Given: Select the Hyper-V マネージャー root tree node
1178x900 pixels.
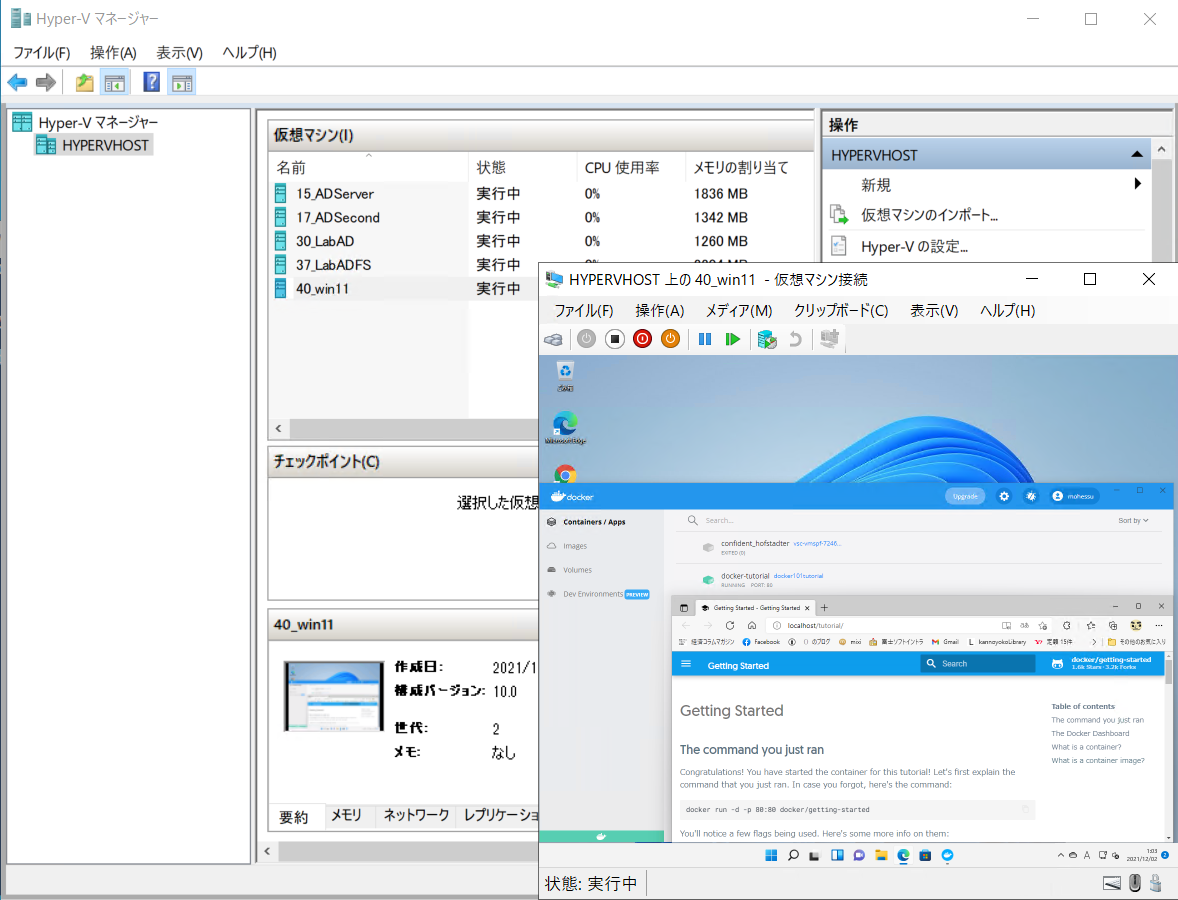Looking at the screenshot, I should coord(98,122).
